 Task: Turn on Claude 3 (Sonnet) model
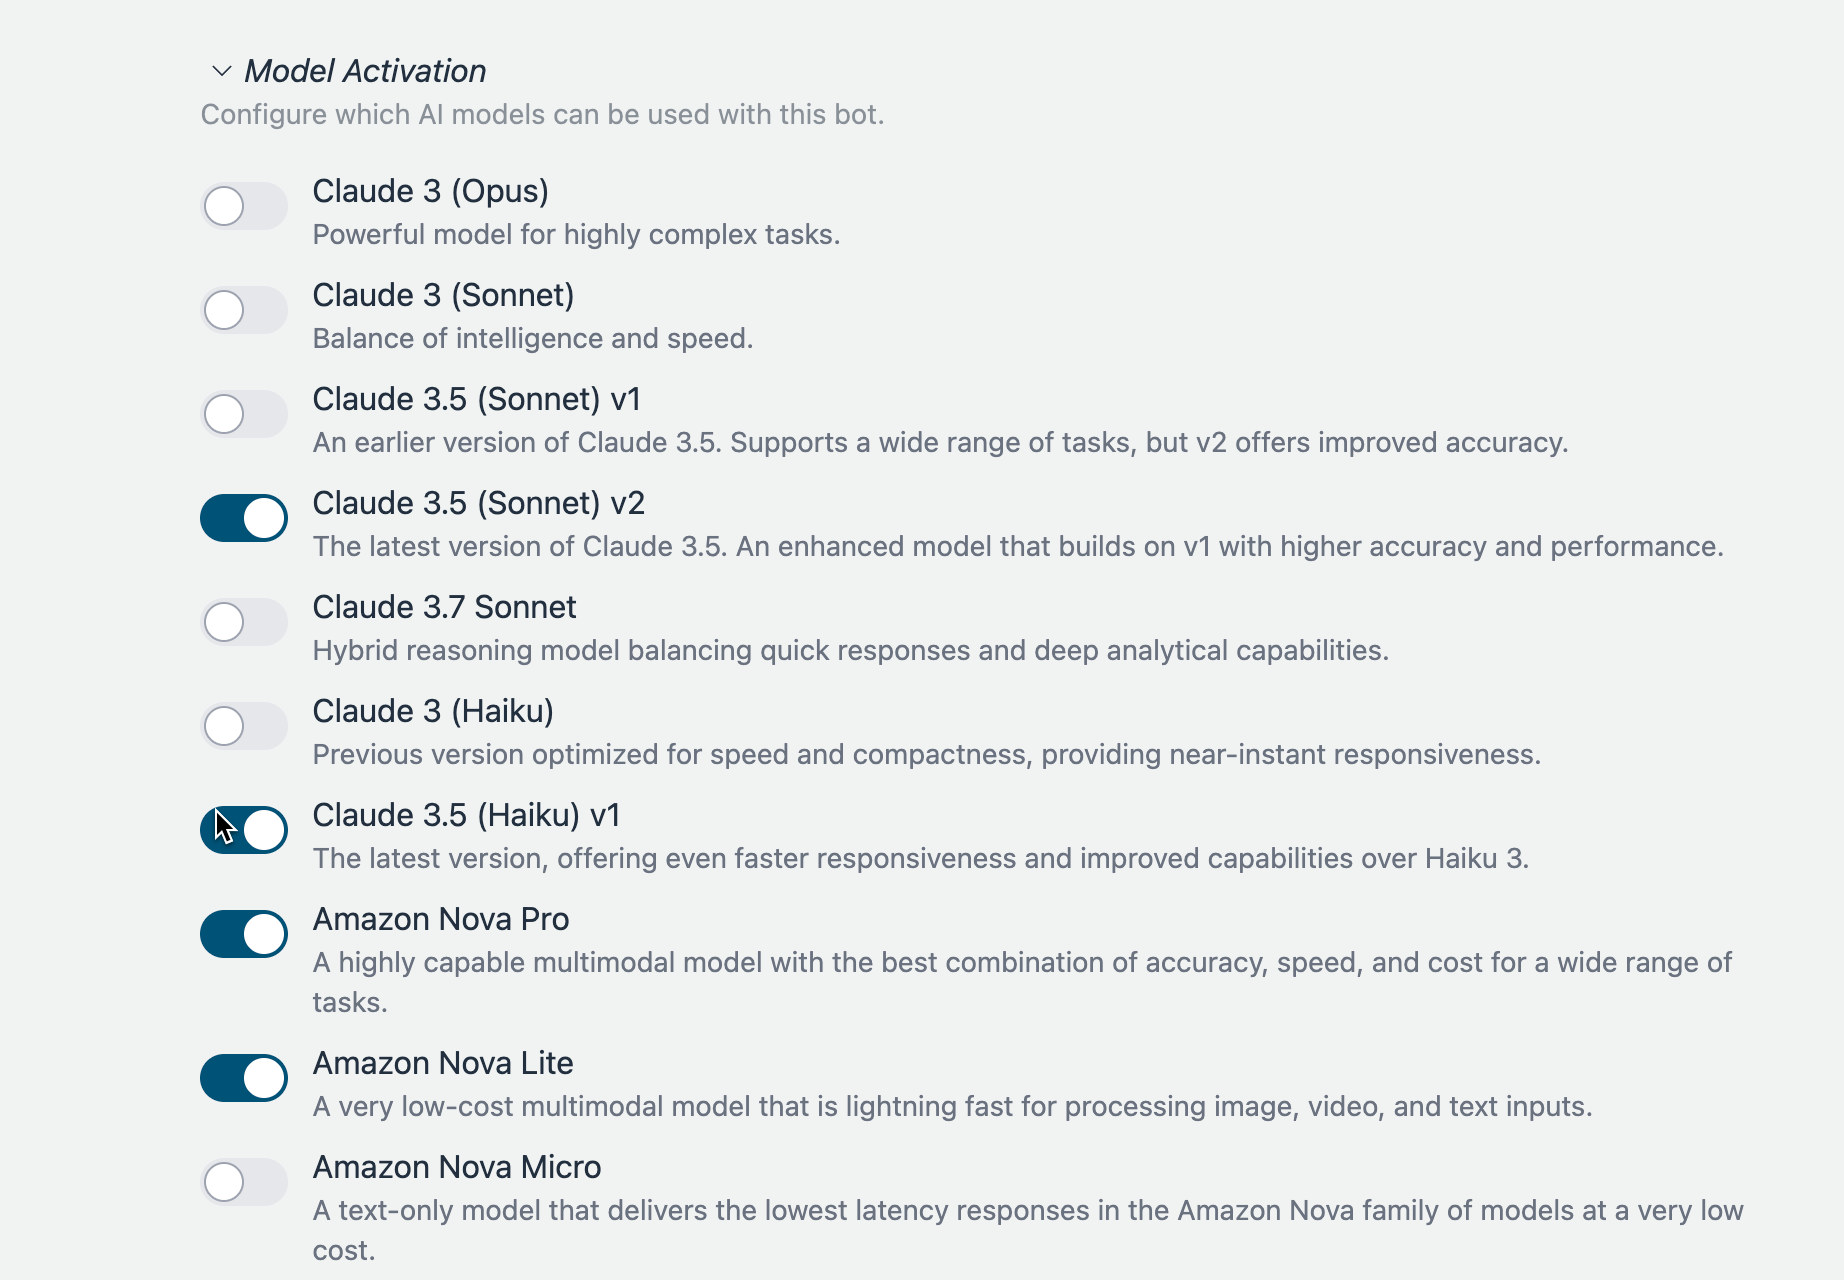click(x=244, y=310)
